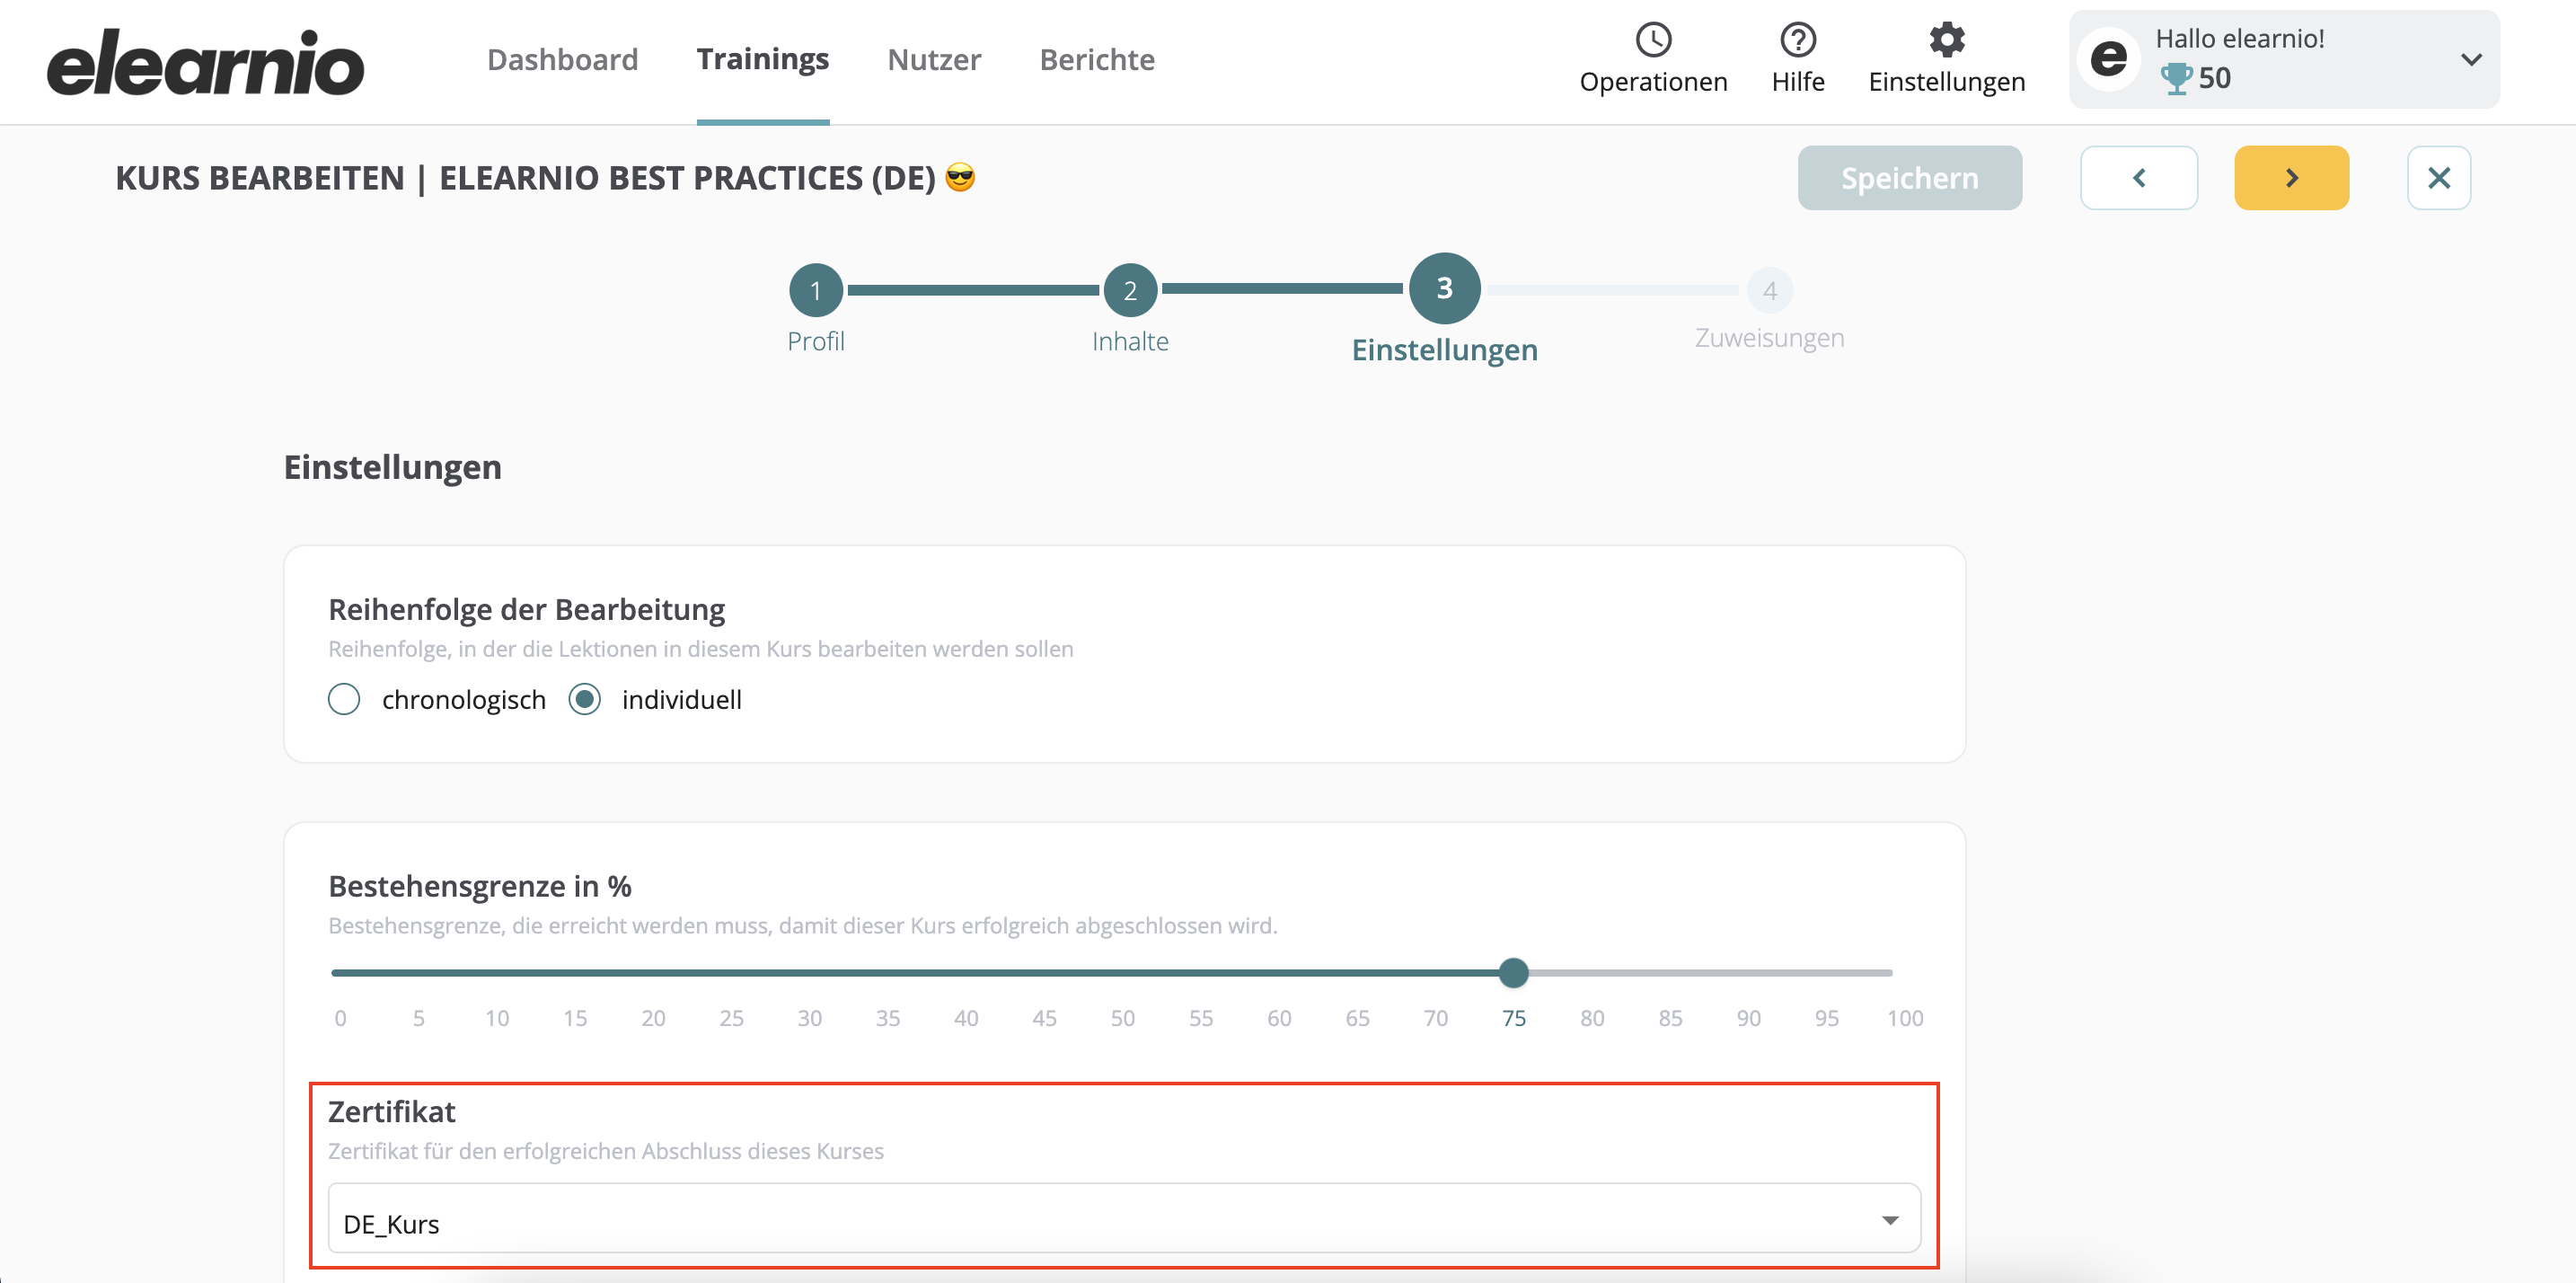Viewport: 2576px width, 1283px height.
Task: Select the individuell radio option
Action: tap(584, 698)
